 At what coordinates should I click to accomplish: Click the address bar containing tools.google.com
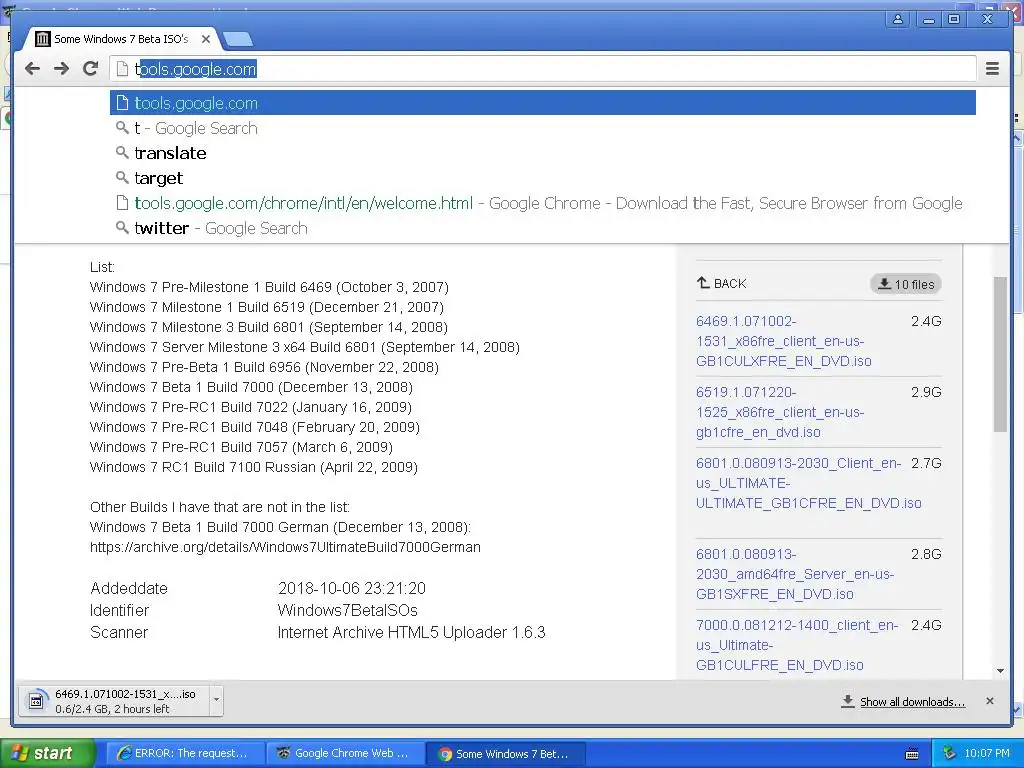coord(543,69)
